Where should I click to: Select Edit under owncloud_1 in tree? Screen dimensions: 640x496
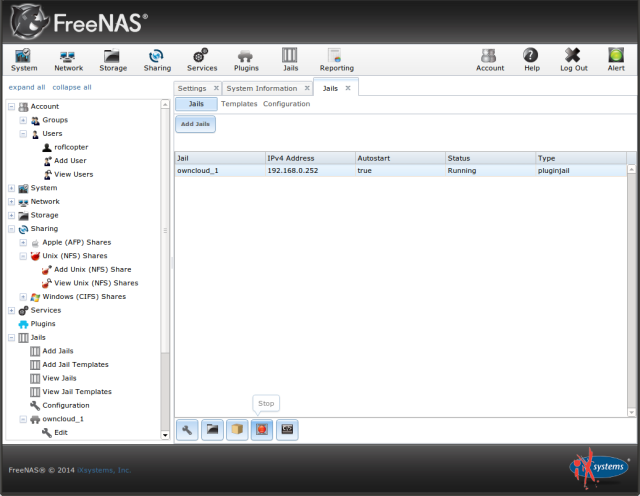tap(55, 432)
